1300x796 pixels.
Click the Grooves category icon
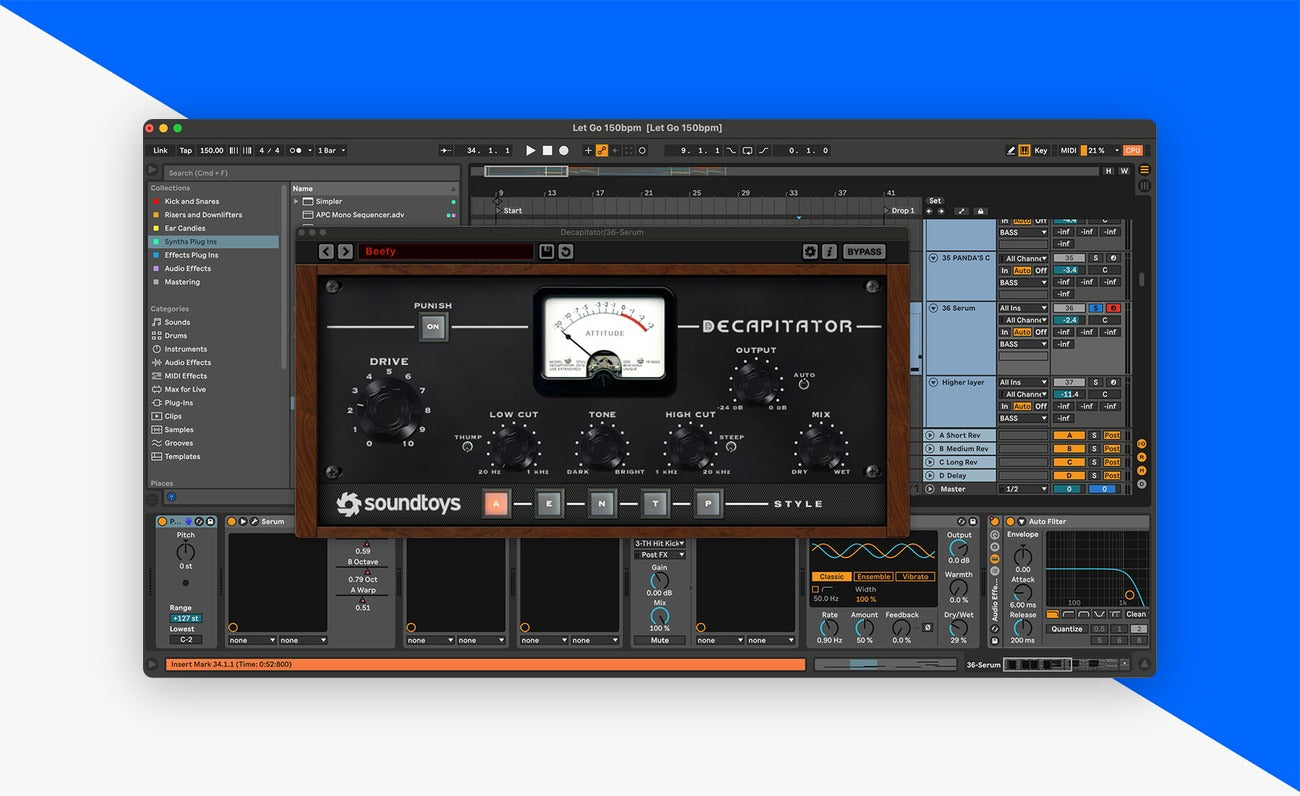point(157,443)
